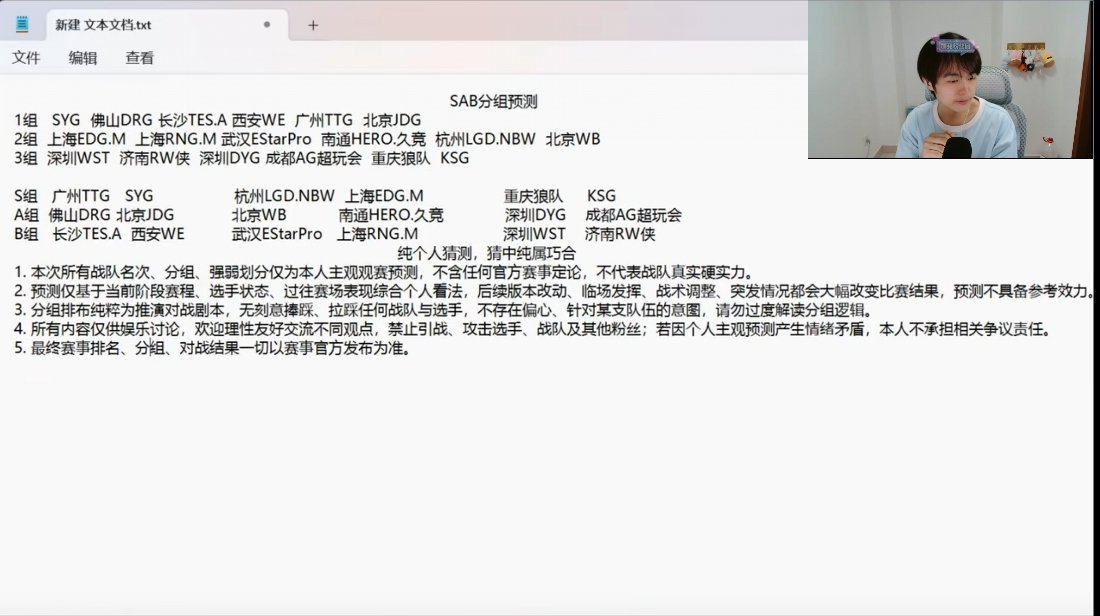Click 杭州LGD.NBW in the S组 row
1100x616 pixels.
[284, 196]
